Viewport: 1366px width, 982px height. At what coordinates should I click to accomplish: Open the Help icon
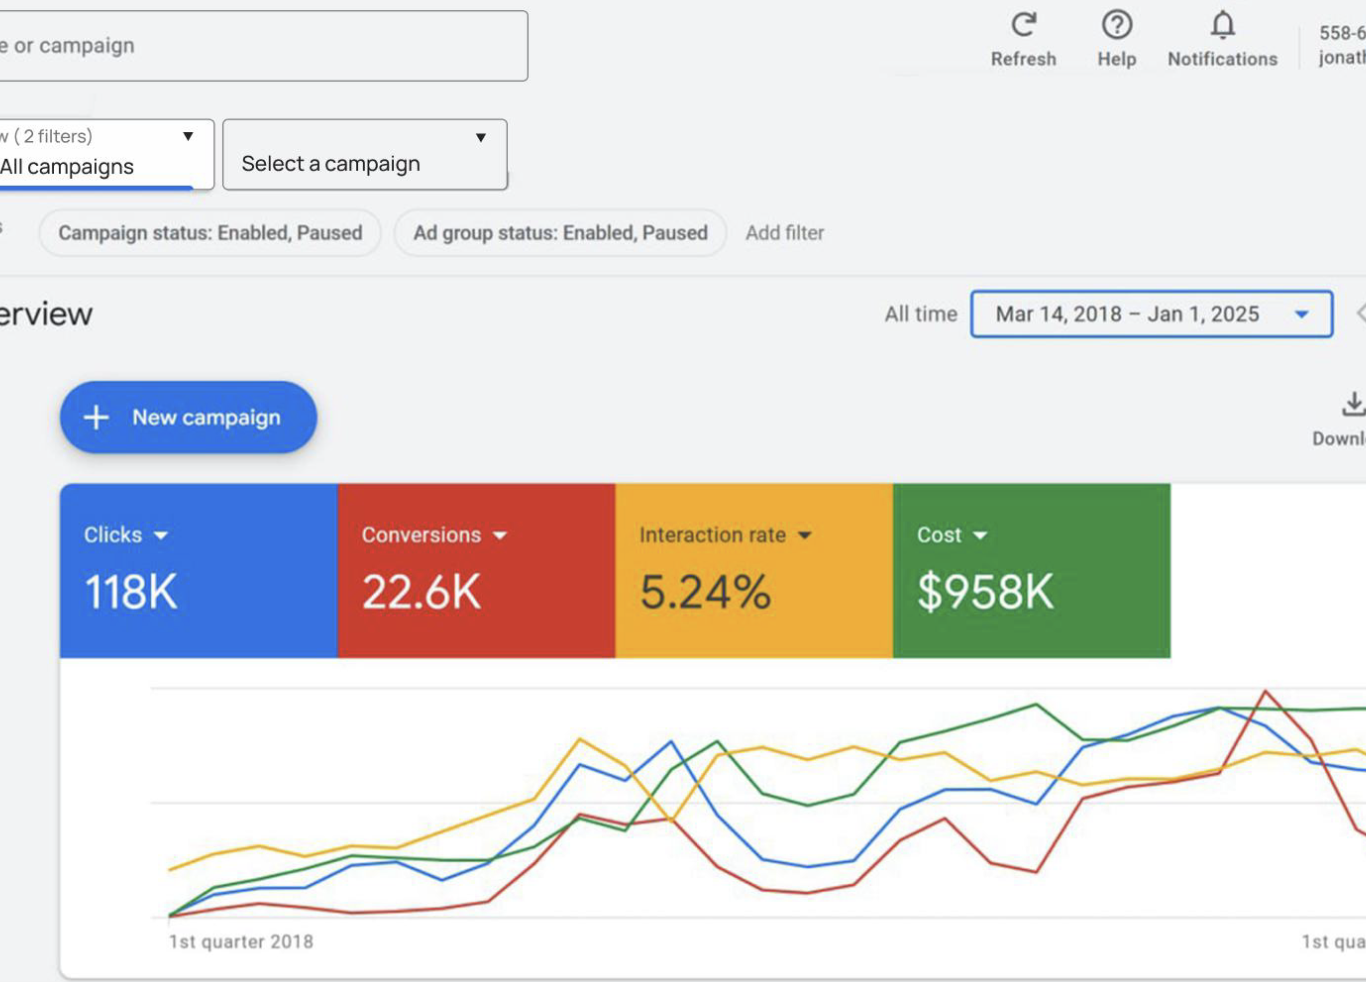point(1116,25)
